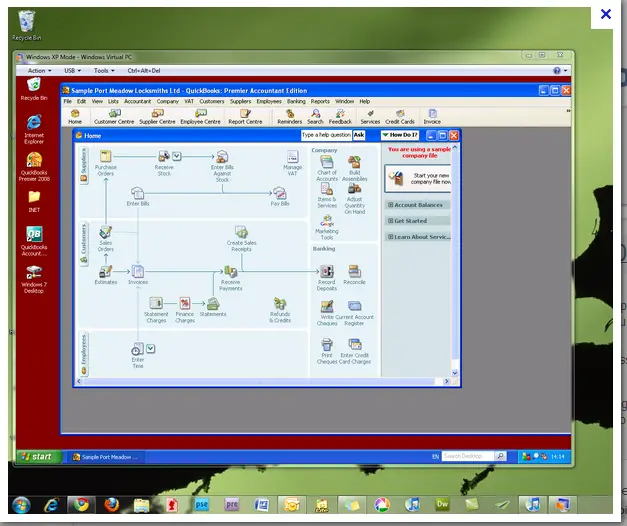Open the Google Marketing Tools icon
Viewport: 627px width, 526px height.
tap(327, 221)
